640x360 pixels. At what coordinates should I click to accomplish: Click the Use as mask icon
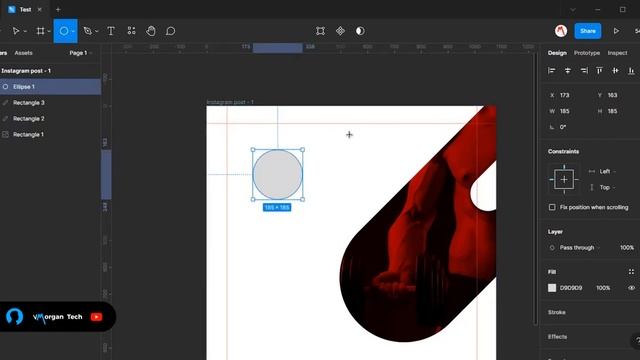(x=360, y=31)
